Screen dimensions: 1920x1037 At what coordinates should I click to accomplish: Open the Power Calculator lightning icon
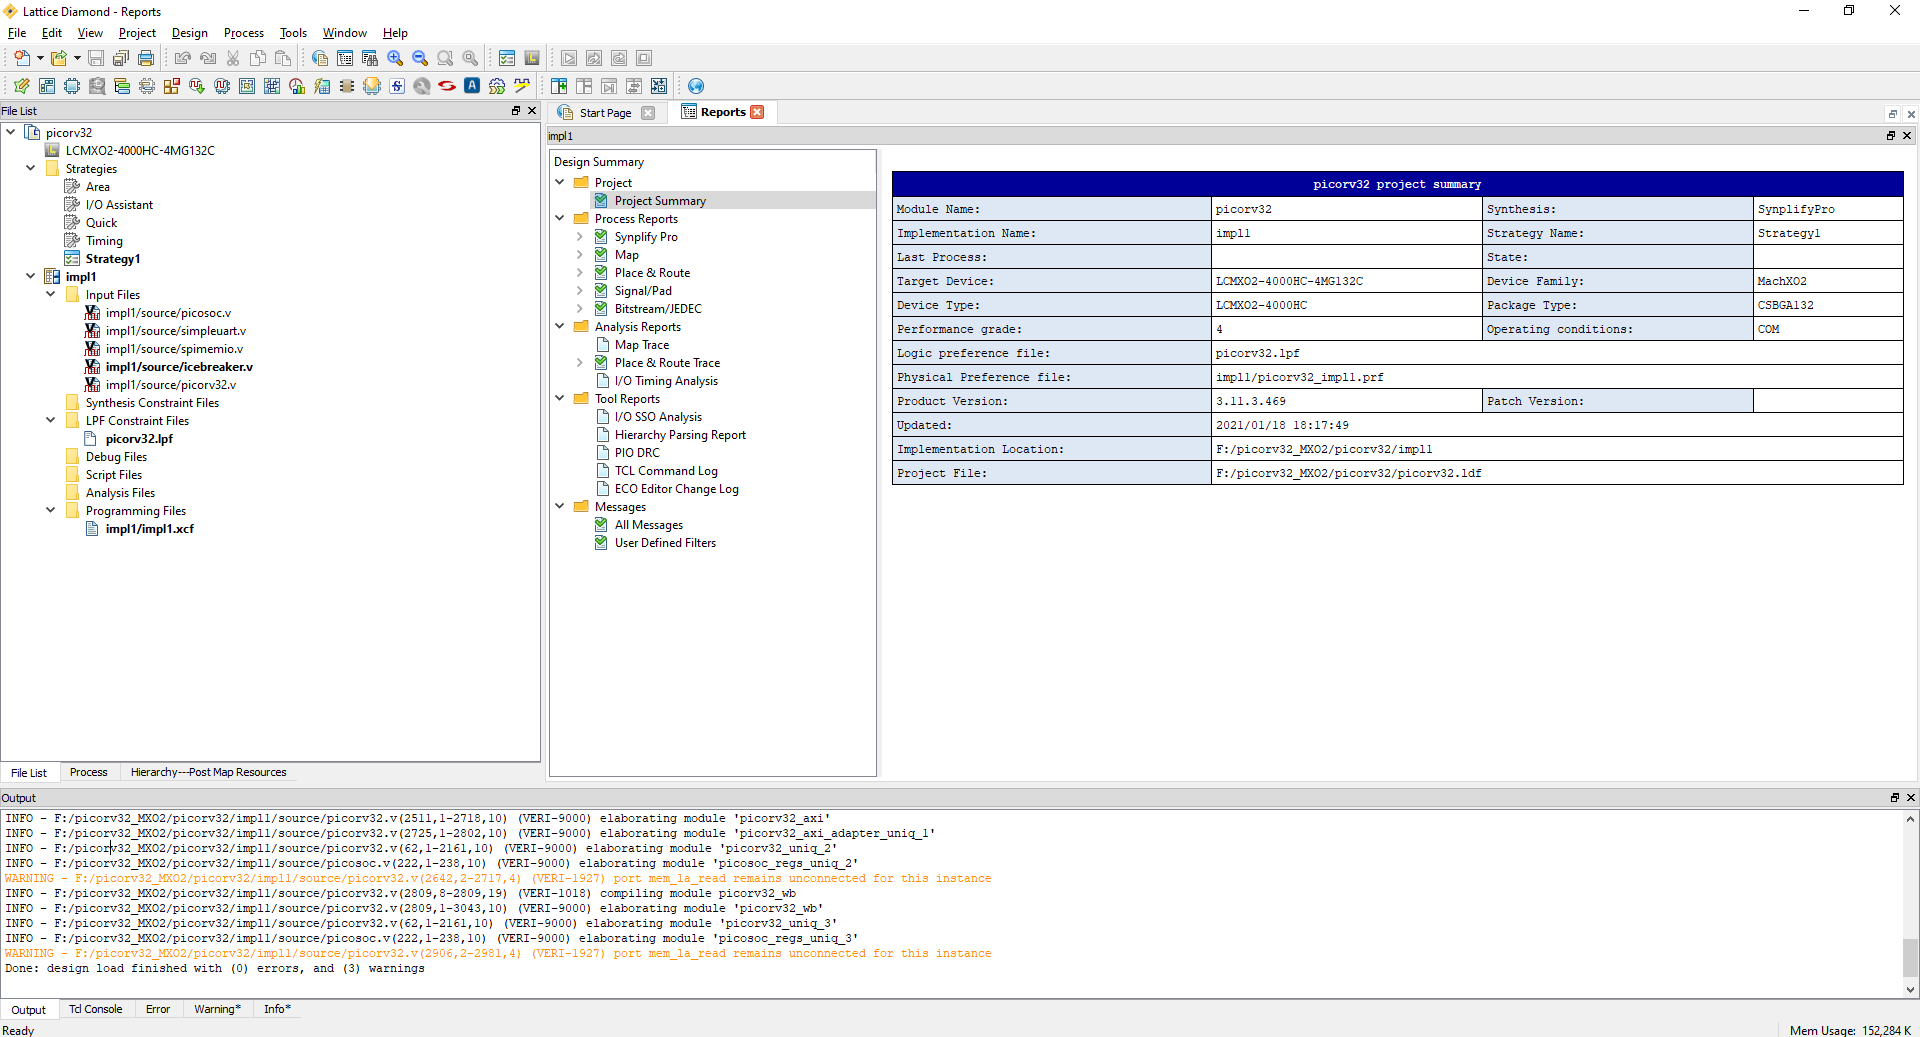pyautogui.click(x=322, y=86)
